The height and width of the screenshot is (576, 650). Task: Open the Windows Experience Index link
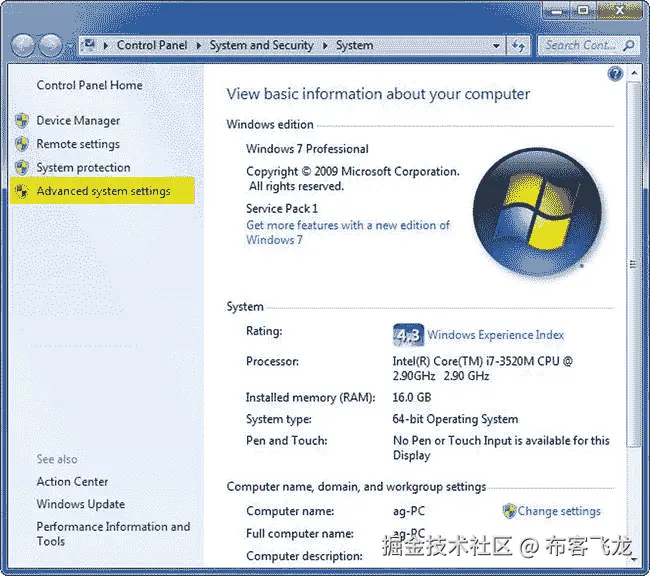click(x=495, y=335)
